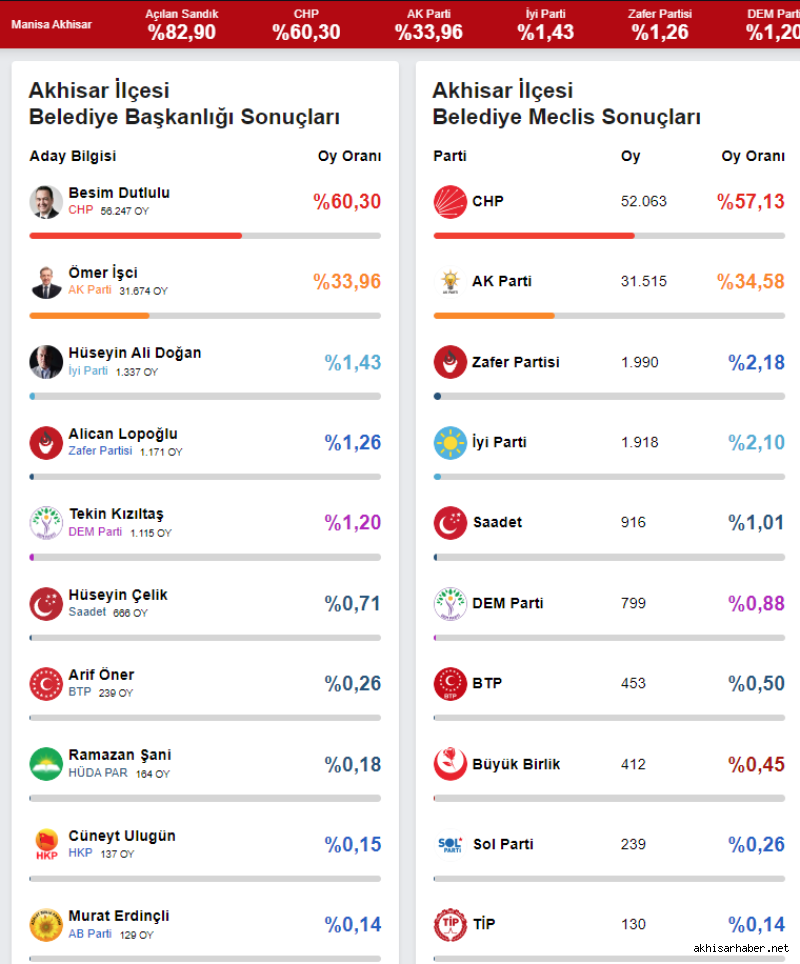Image resolution: width=800 pixels, height=964 pixels.
Task: Click the TİP party logo
Action: click(x=450, y=925)
